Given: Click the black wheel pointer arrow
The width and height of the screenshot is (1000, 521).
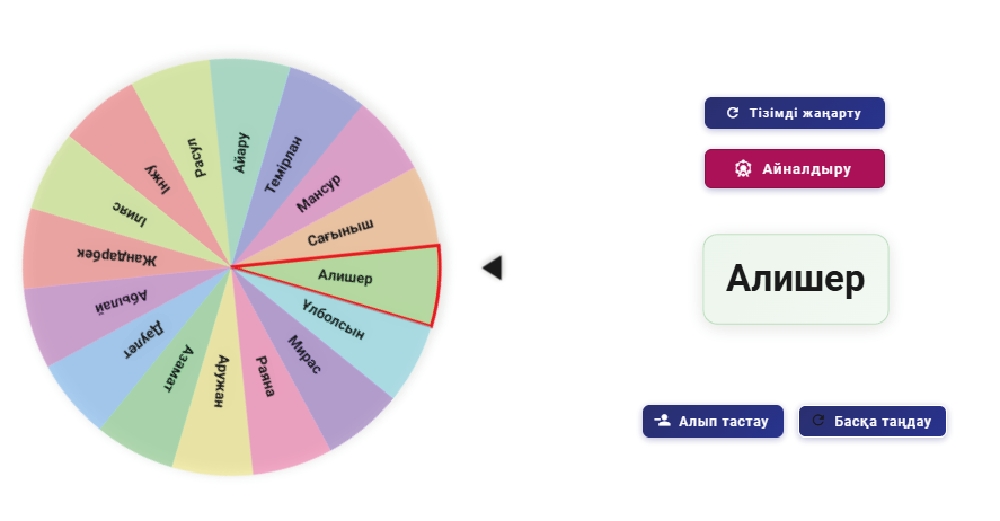Looking at the screenshot, I should pos(492,268).
